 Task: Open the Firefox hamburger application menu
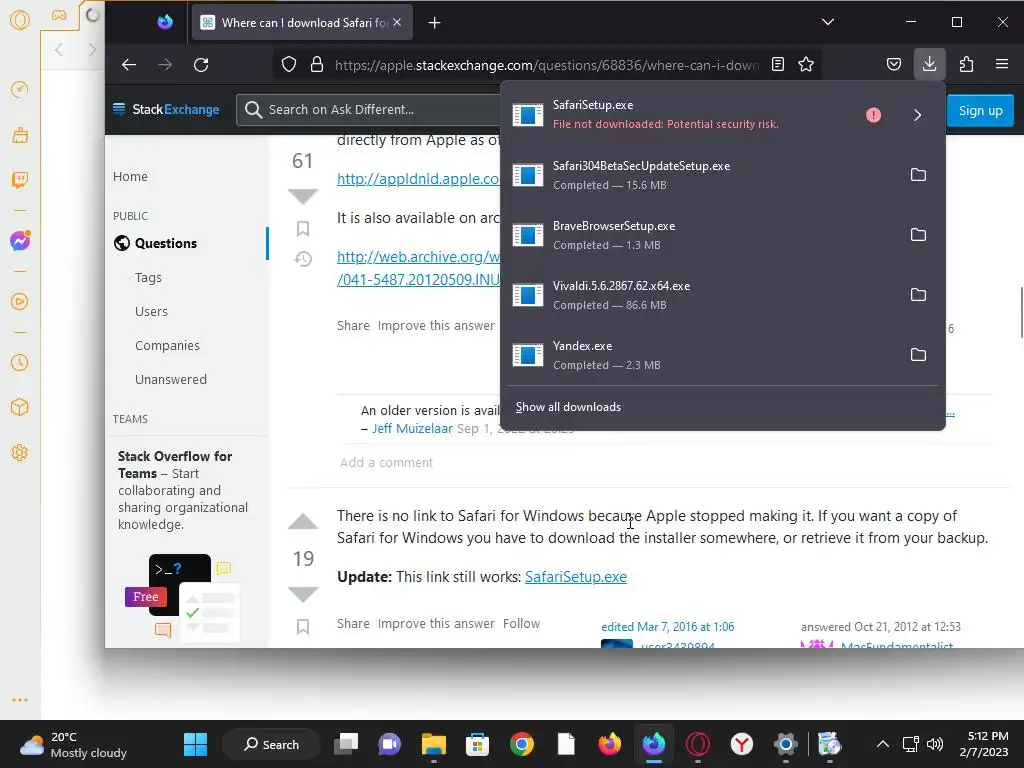click(1002, 65)
